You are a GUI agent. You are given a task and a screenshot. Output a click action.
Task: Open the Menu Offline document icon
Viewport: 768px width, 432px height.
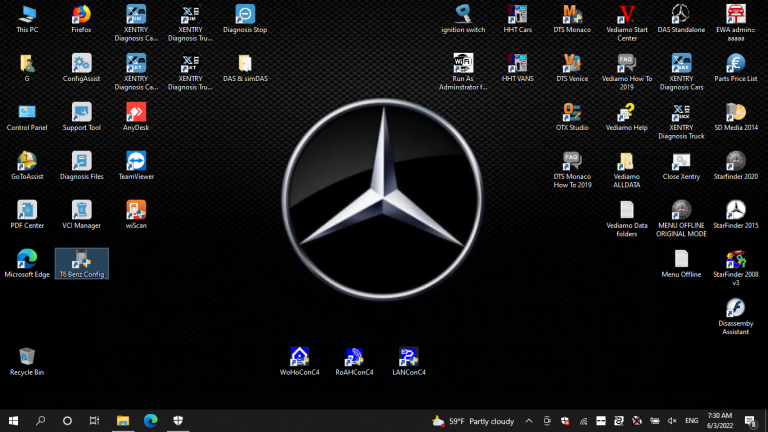pyautogui.click(x=681, y=264)
